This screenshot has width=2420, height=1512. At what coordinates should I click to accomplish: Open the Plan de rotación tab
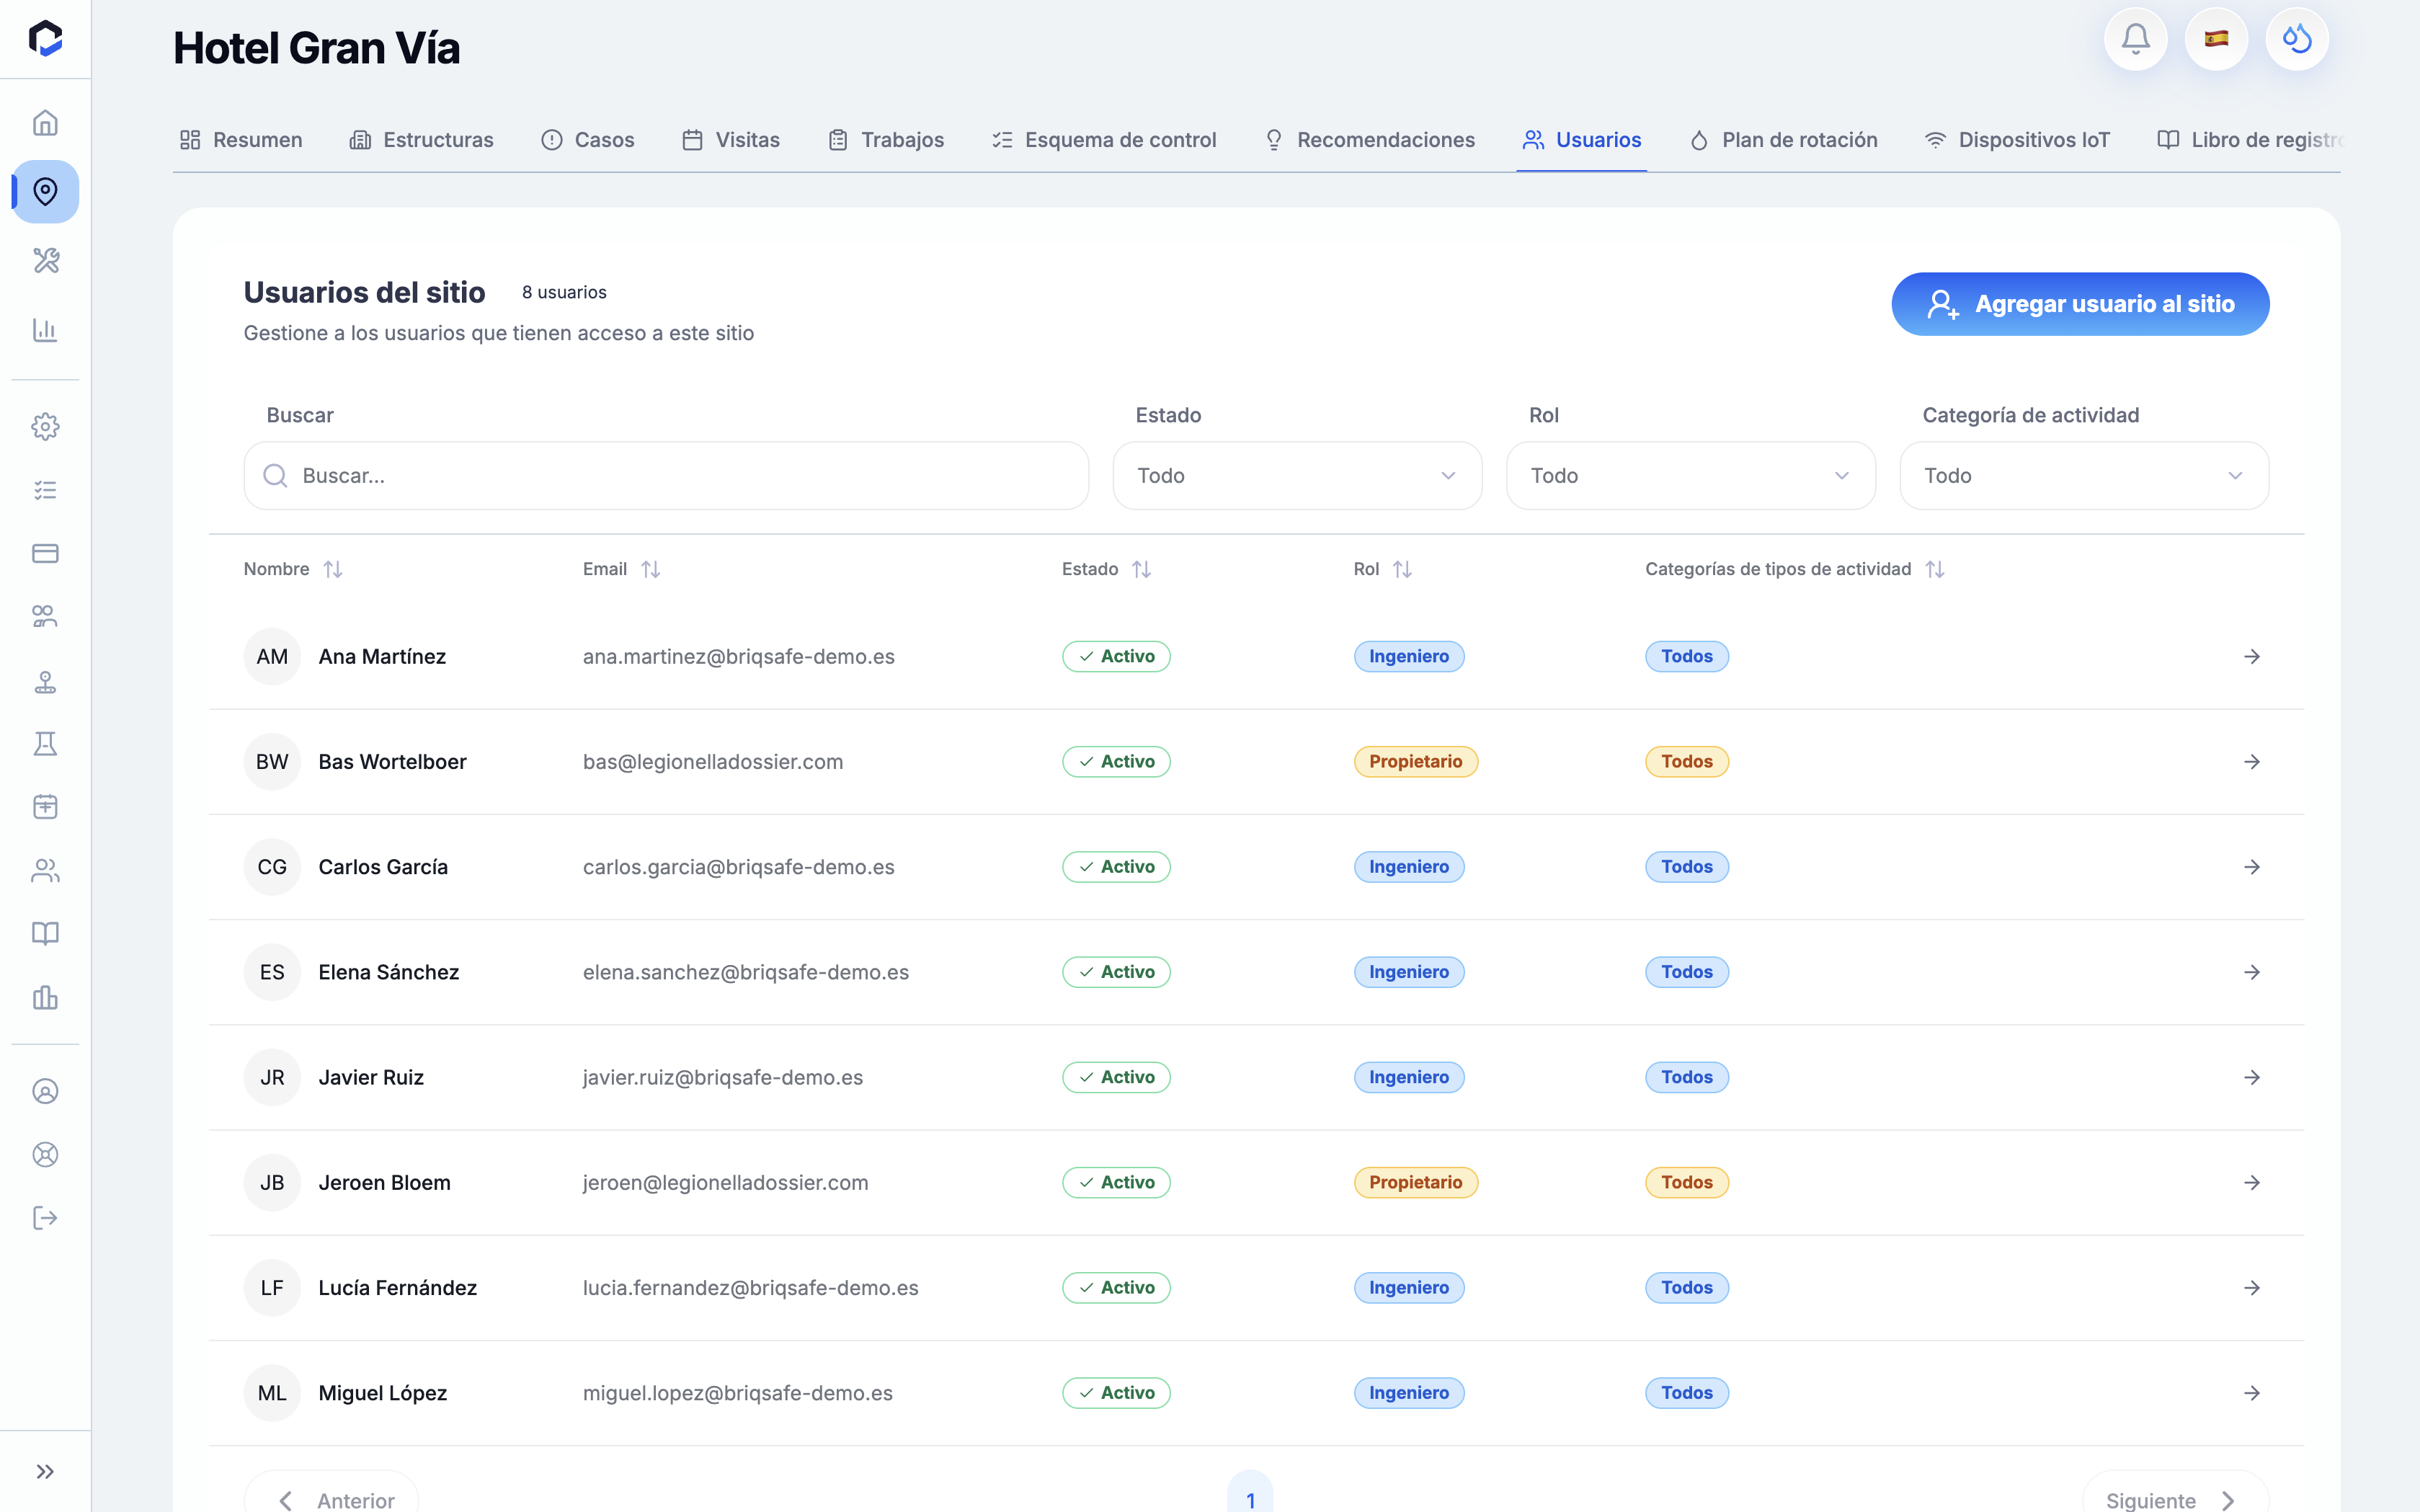[x=1783, y=140]
